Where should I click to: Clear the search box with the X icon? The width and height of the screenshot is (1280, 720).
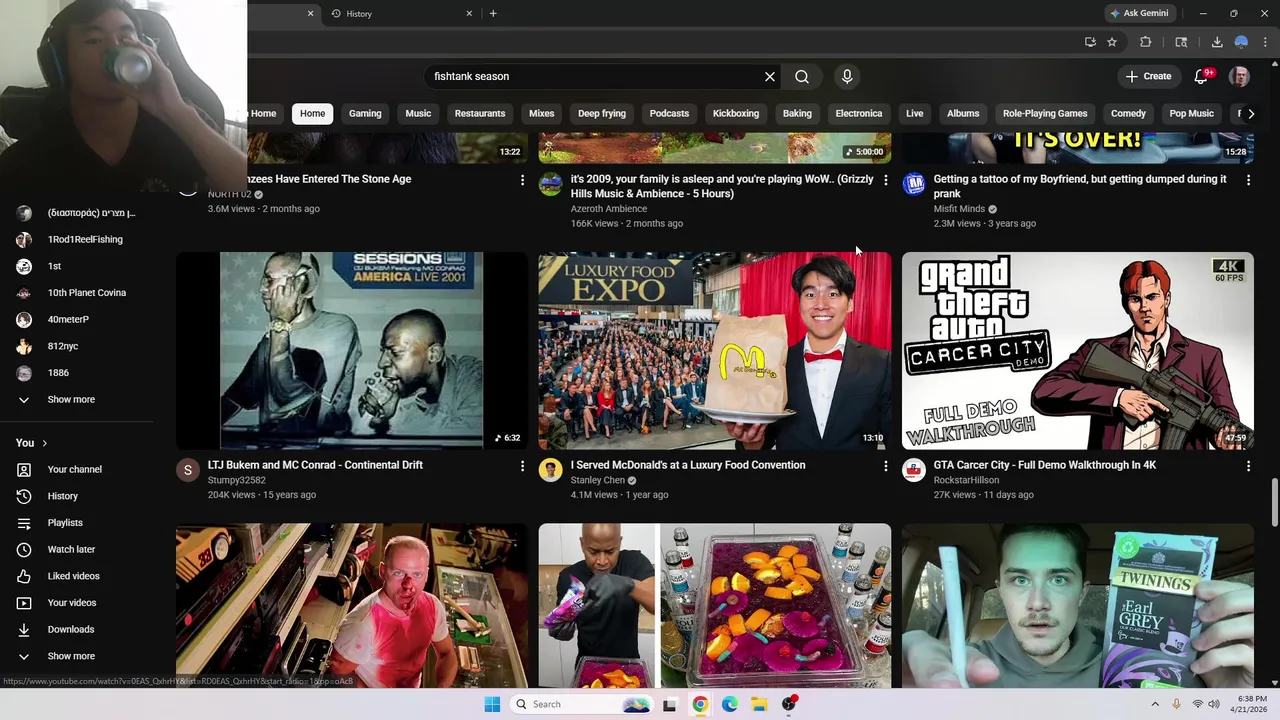coord(770,76)
